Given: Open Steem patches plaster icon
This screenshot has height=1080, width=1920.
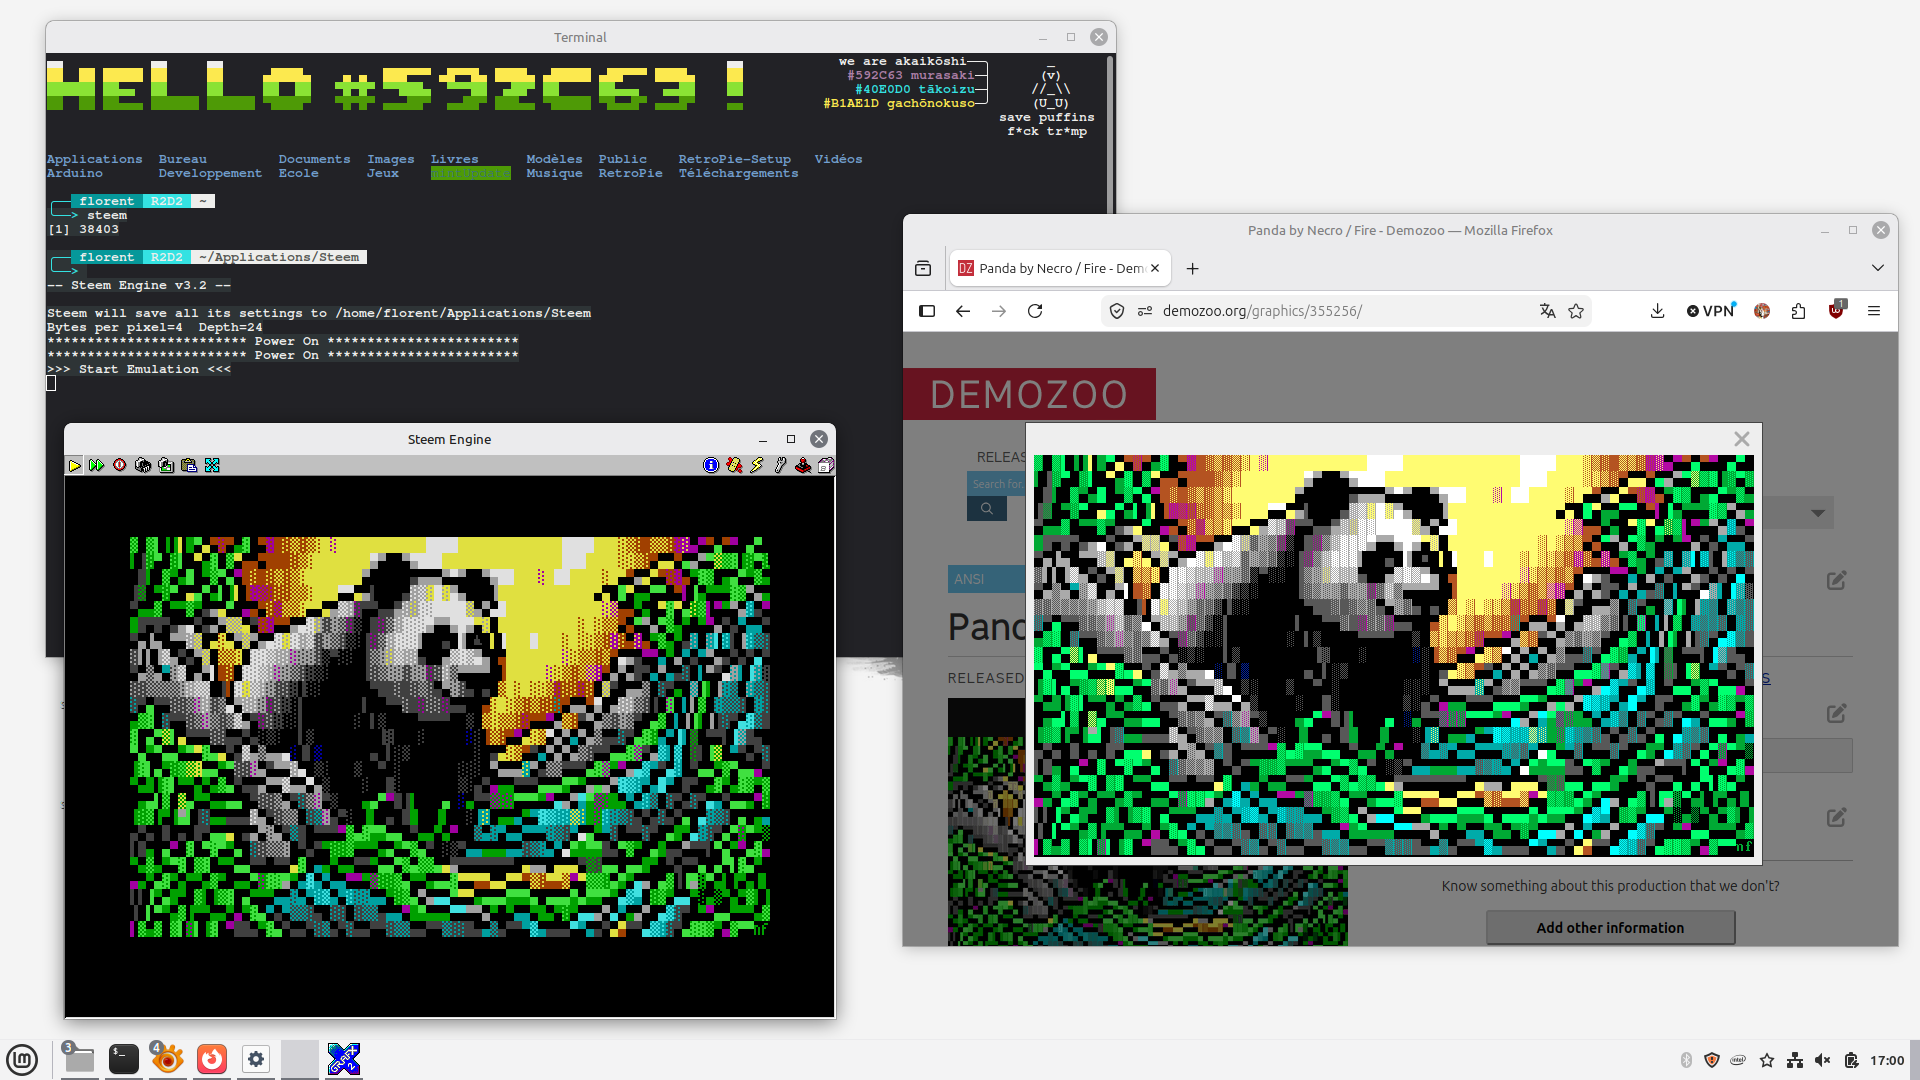Looking at the screenshot, I should point(734,465).
